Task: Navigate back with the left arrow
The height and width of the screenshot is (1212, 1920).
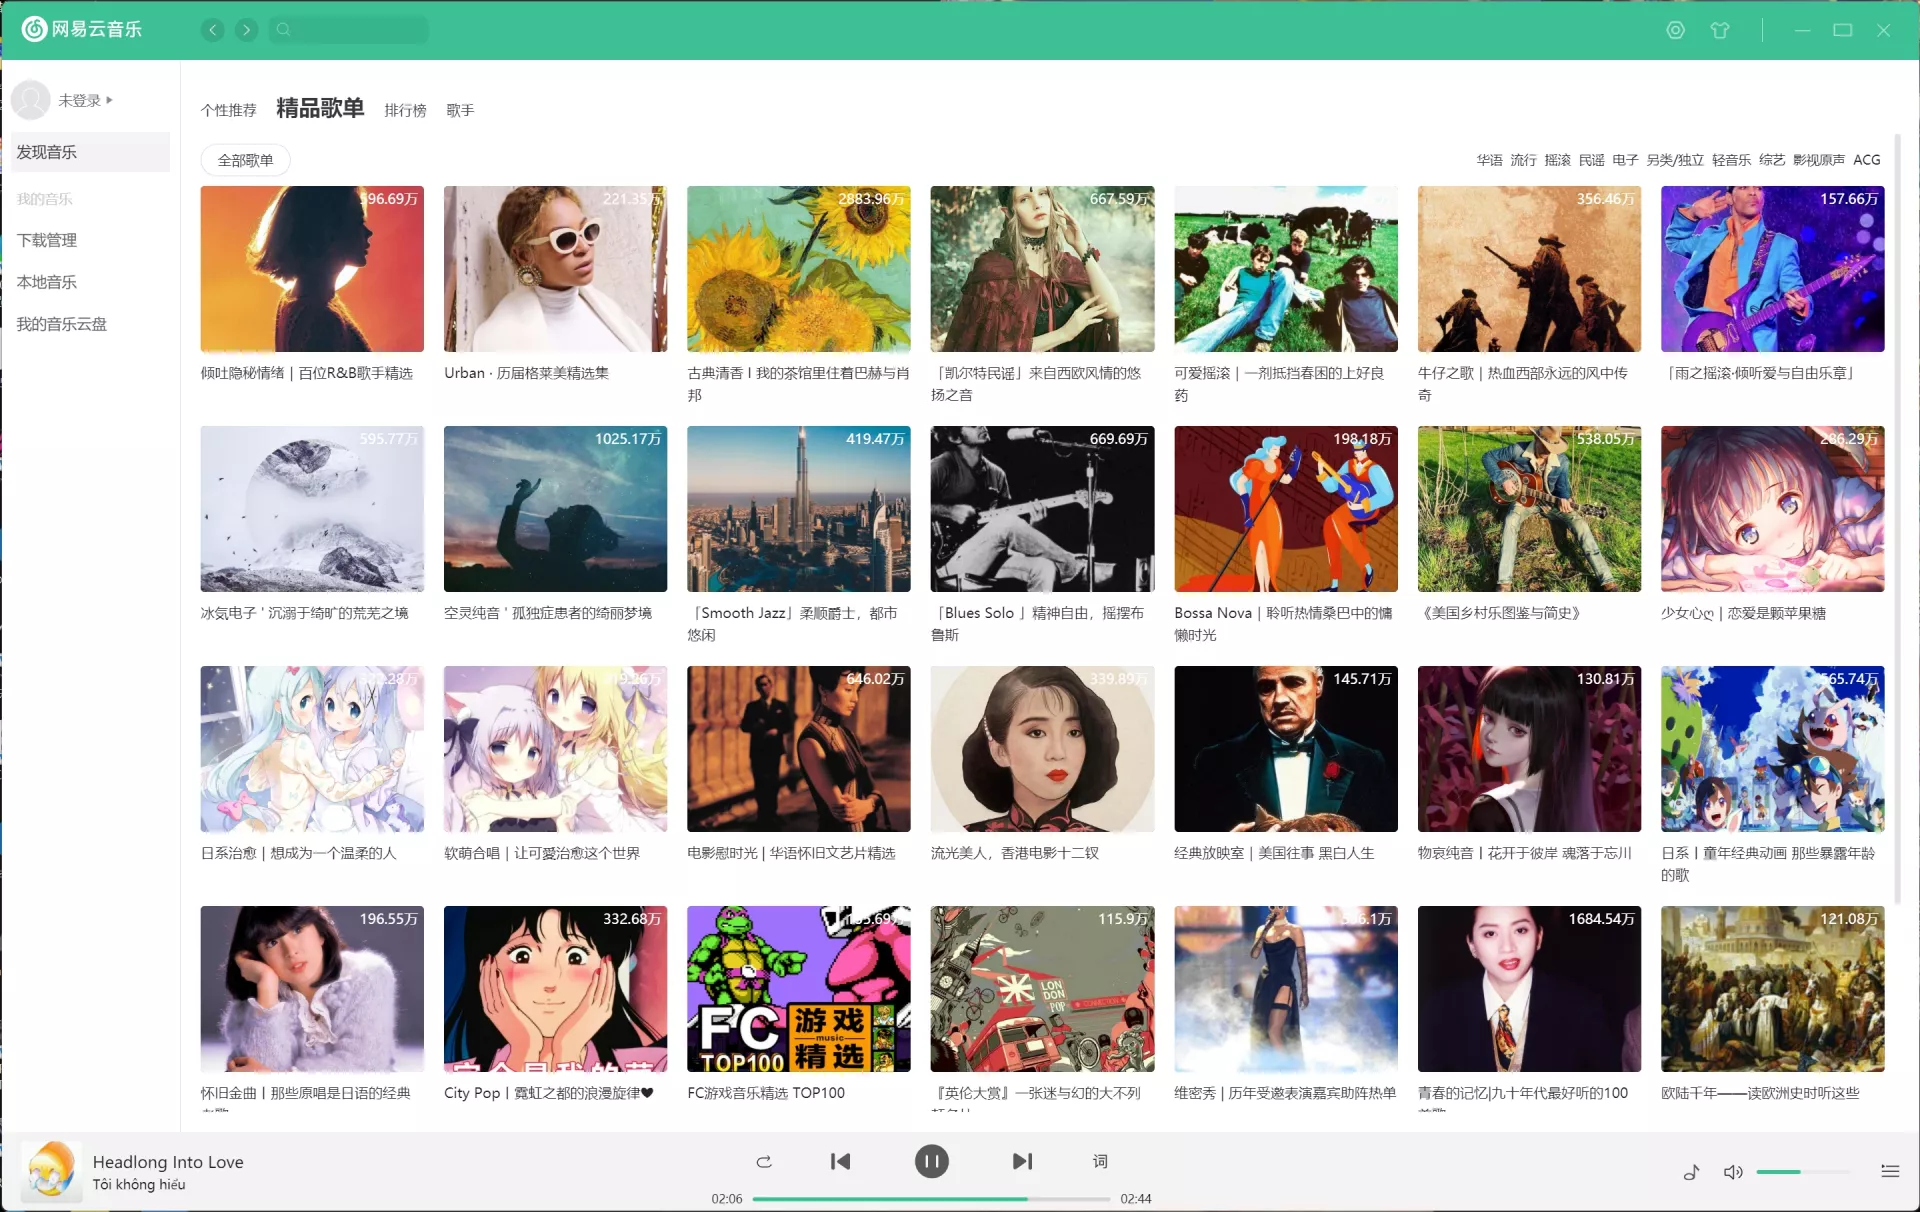Action: pyautogui.click(x=212, y=30)
